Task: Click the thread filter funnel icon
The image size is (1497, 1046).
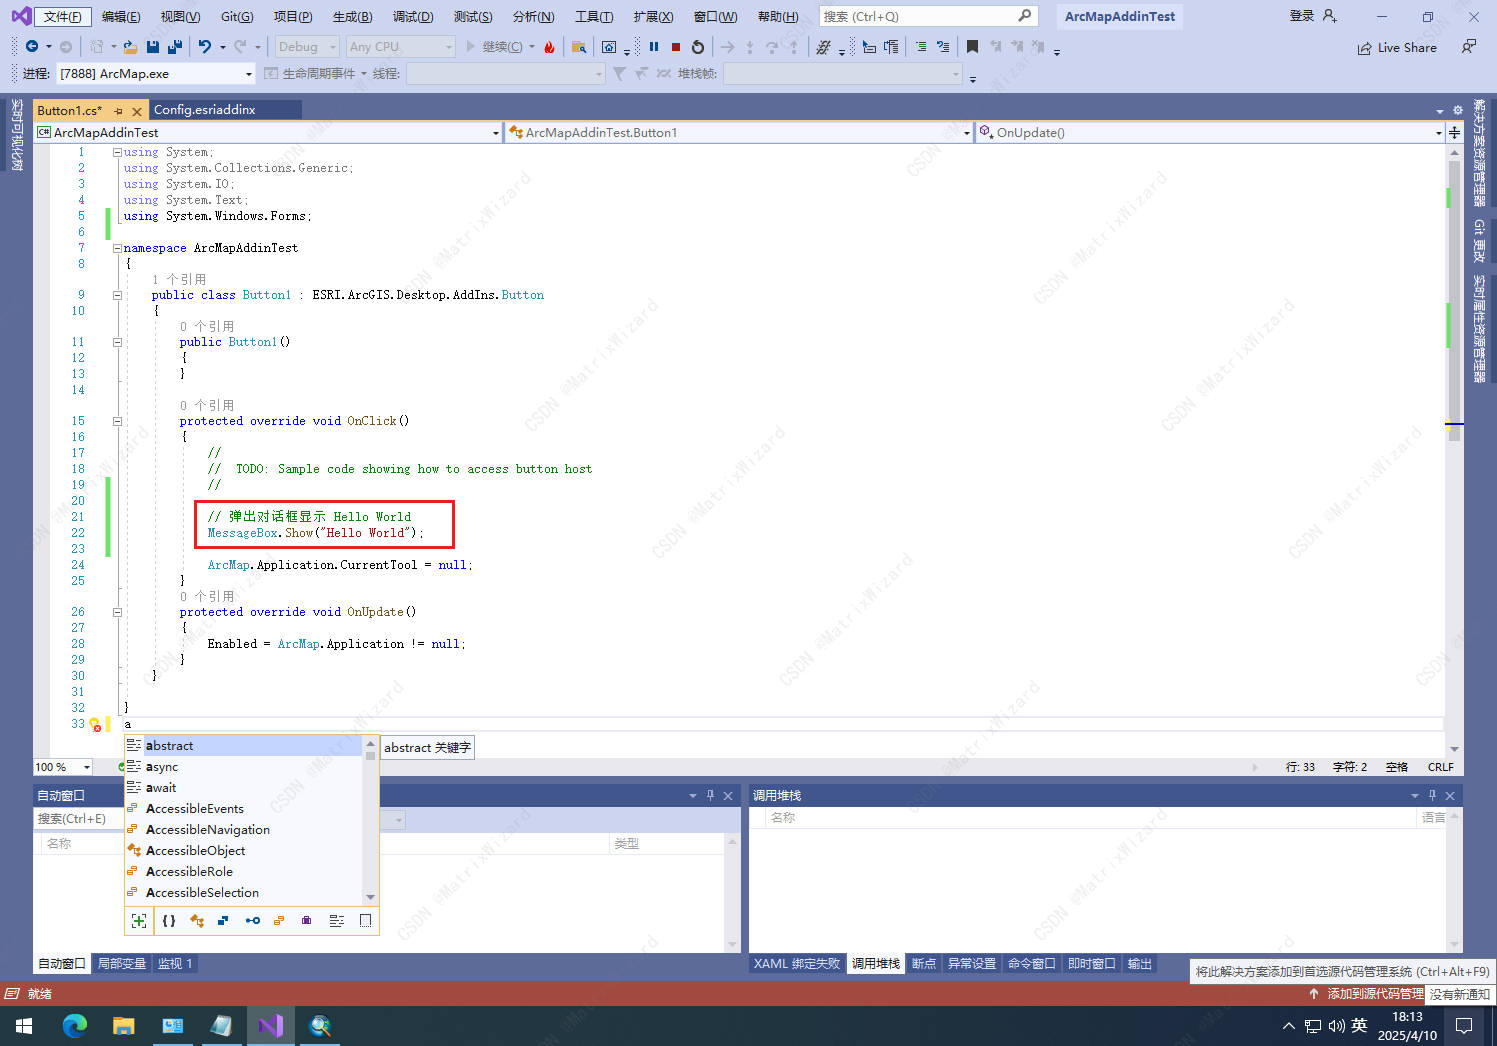Action: (619, 74)
